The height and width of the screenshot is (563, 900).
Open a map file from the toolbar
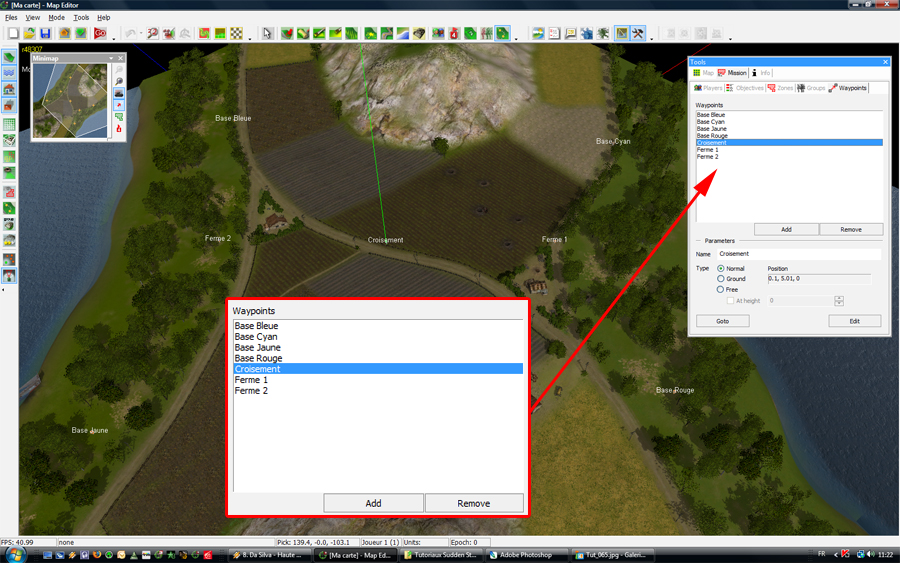coord(29,33)
